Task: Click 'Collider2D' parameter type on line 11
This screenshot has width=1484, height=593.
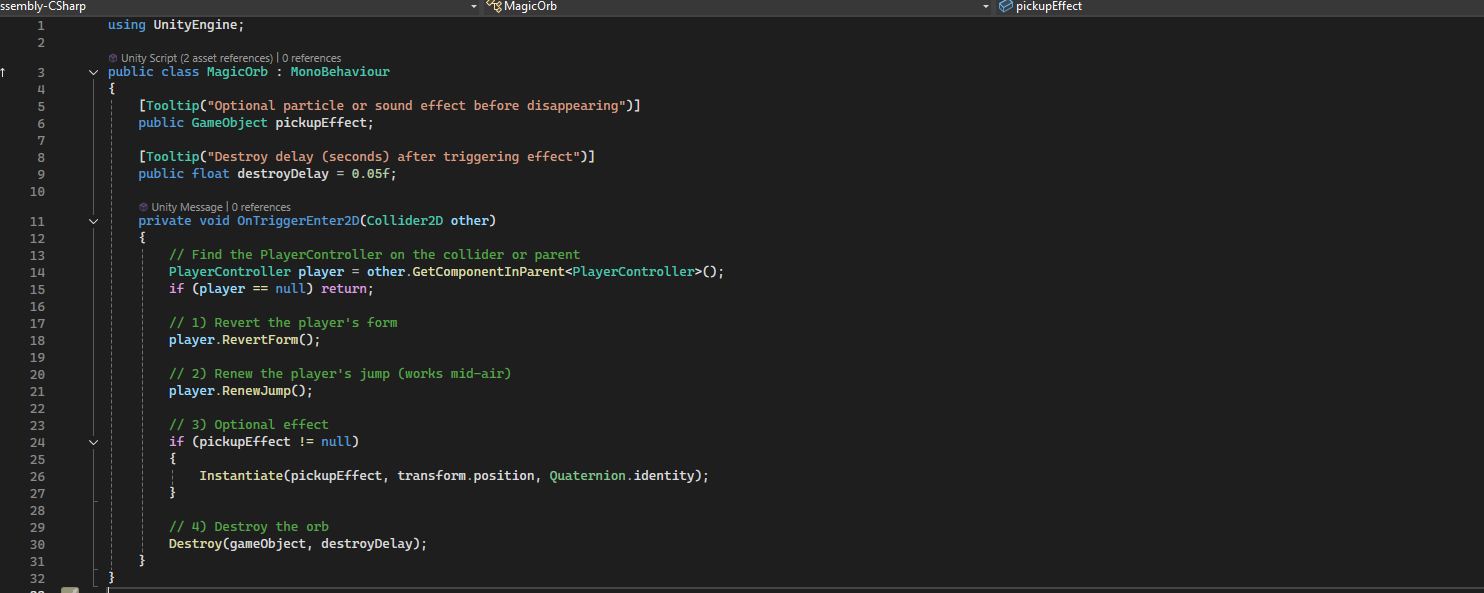Action: (x=405, y=221)
